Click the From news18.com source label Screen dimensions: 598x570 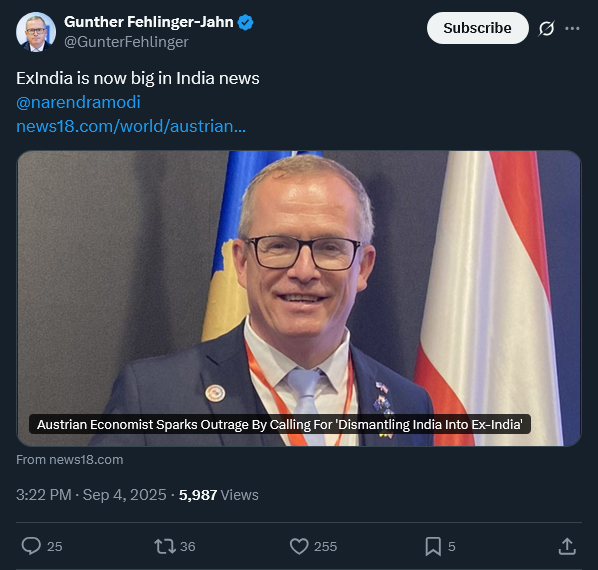(x=69, y=460)
